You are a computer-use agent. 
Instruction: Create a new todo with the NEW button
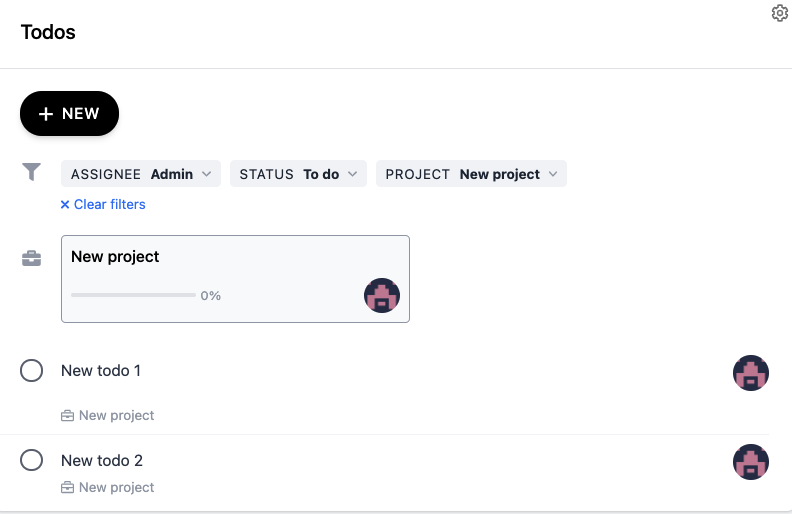[x=69, y=114]
